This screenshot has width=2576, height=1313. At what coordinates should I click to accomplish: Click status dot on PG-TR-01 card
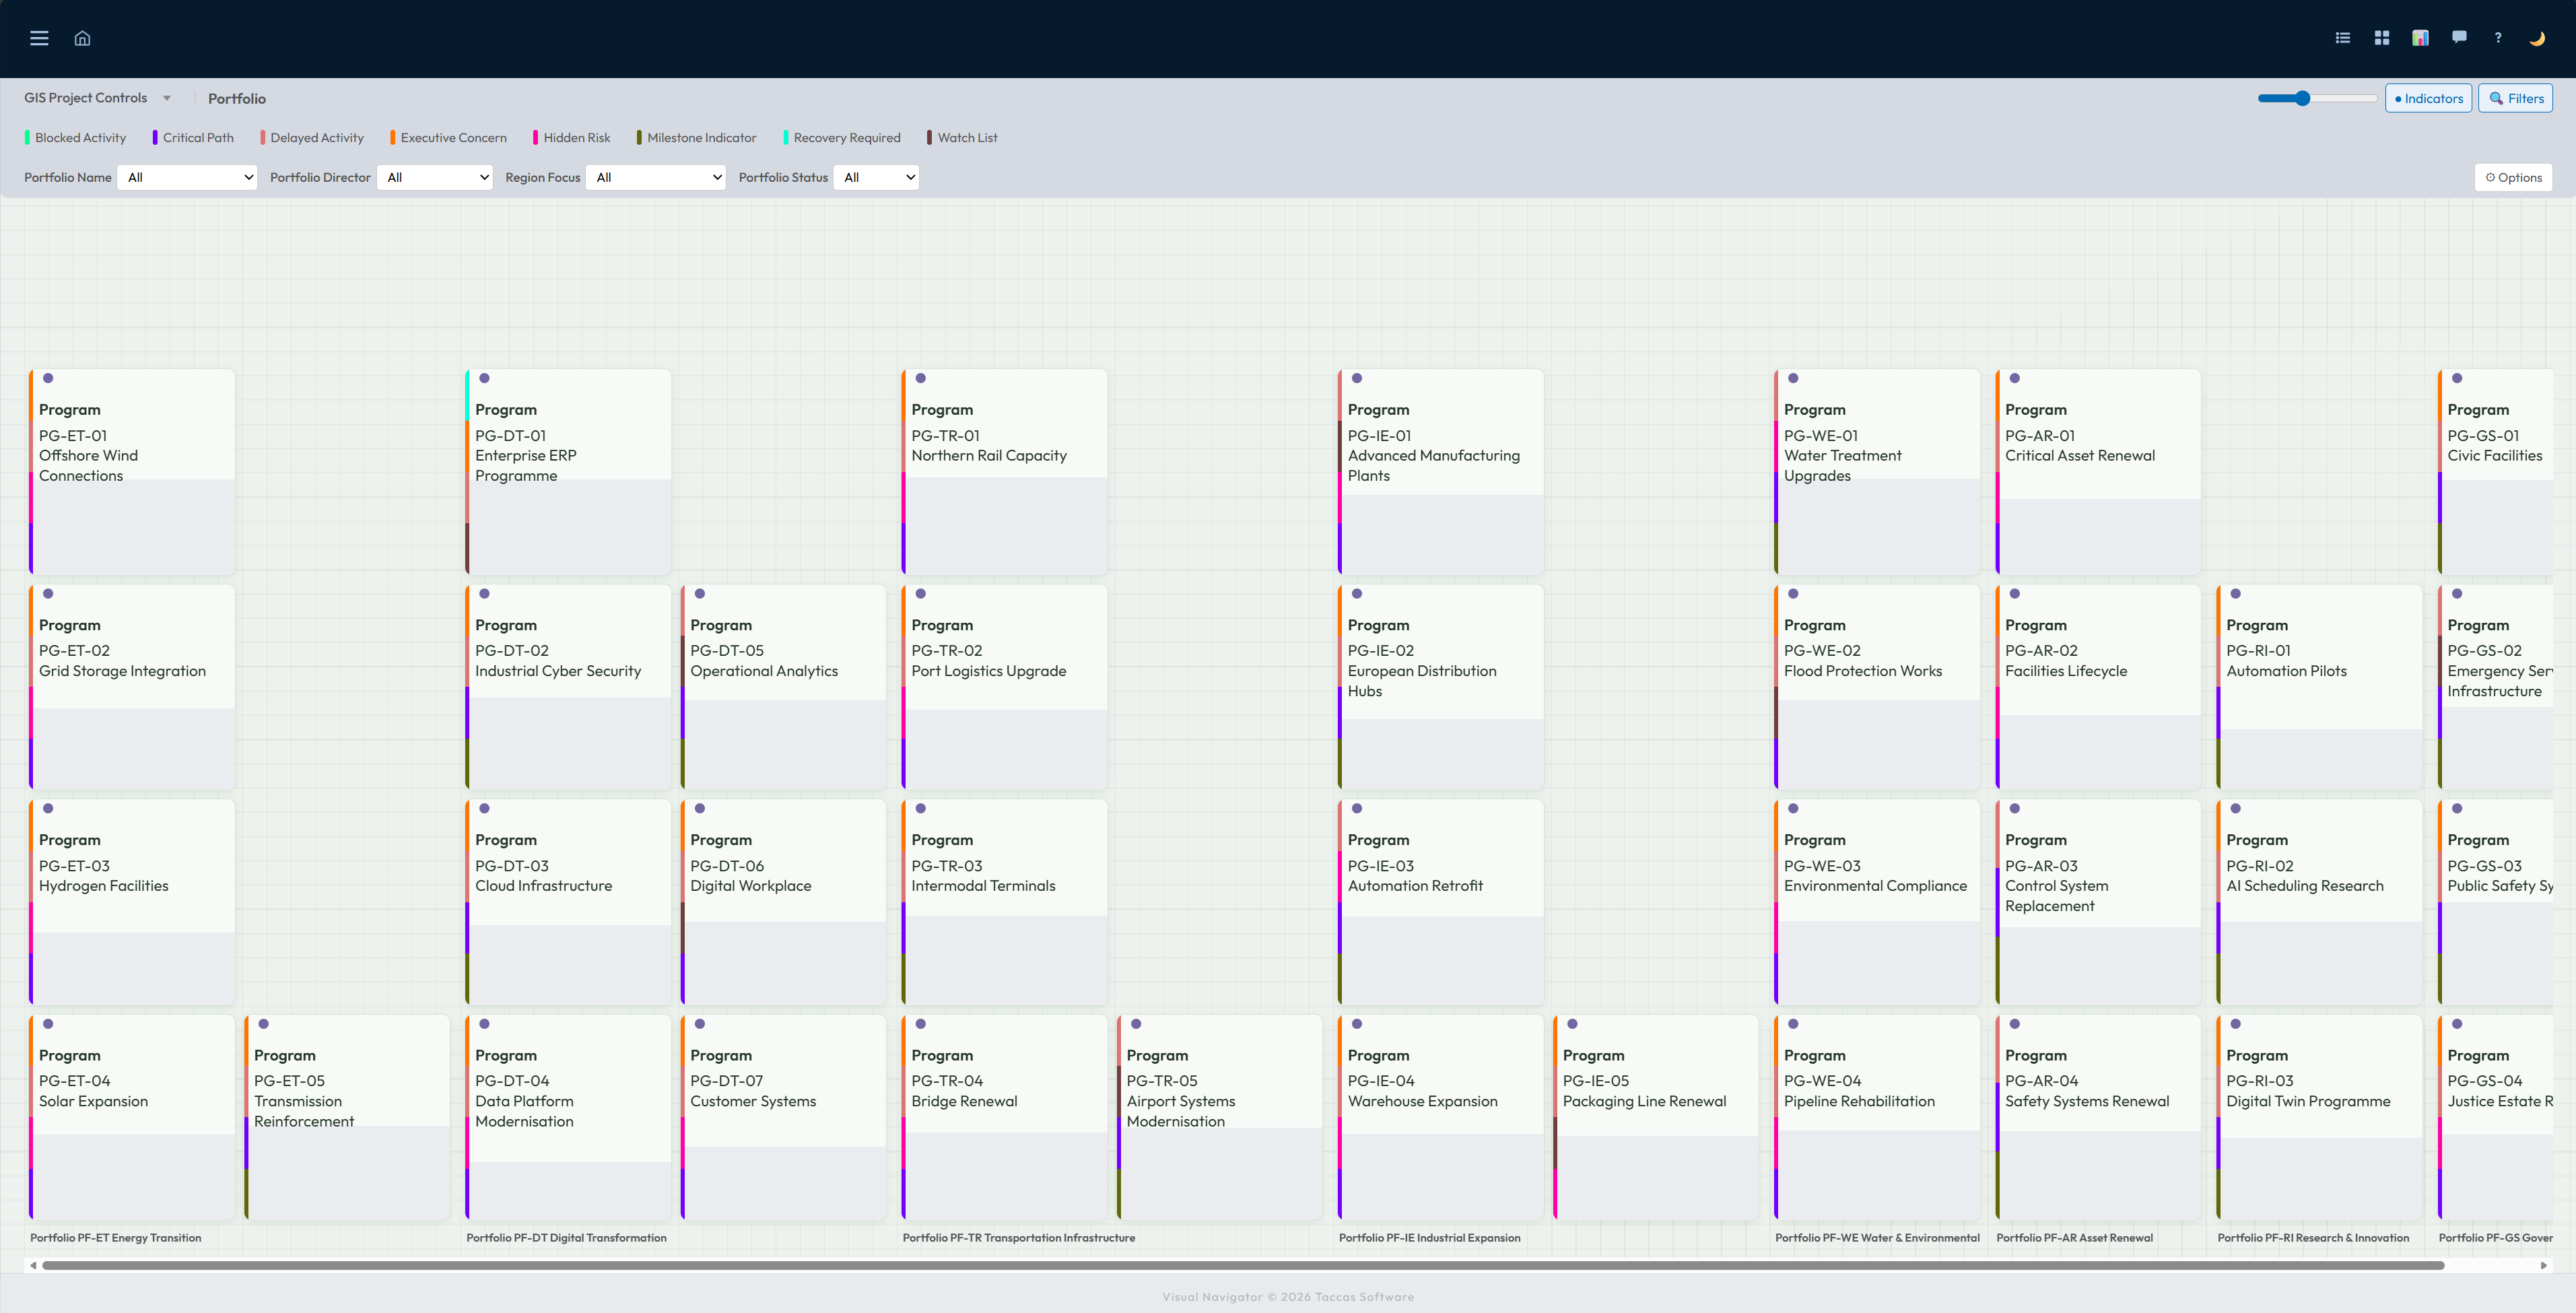tap(921, 378)
